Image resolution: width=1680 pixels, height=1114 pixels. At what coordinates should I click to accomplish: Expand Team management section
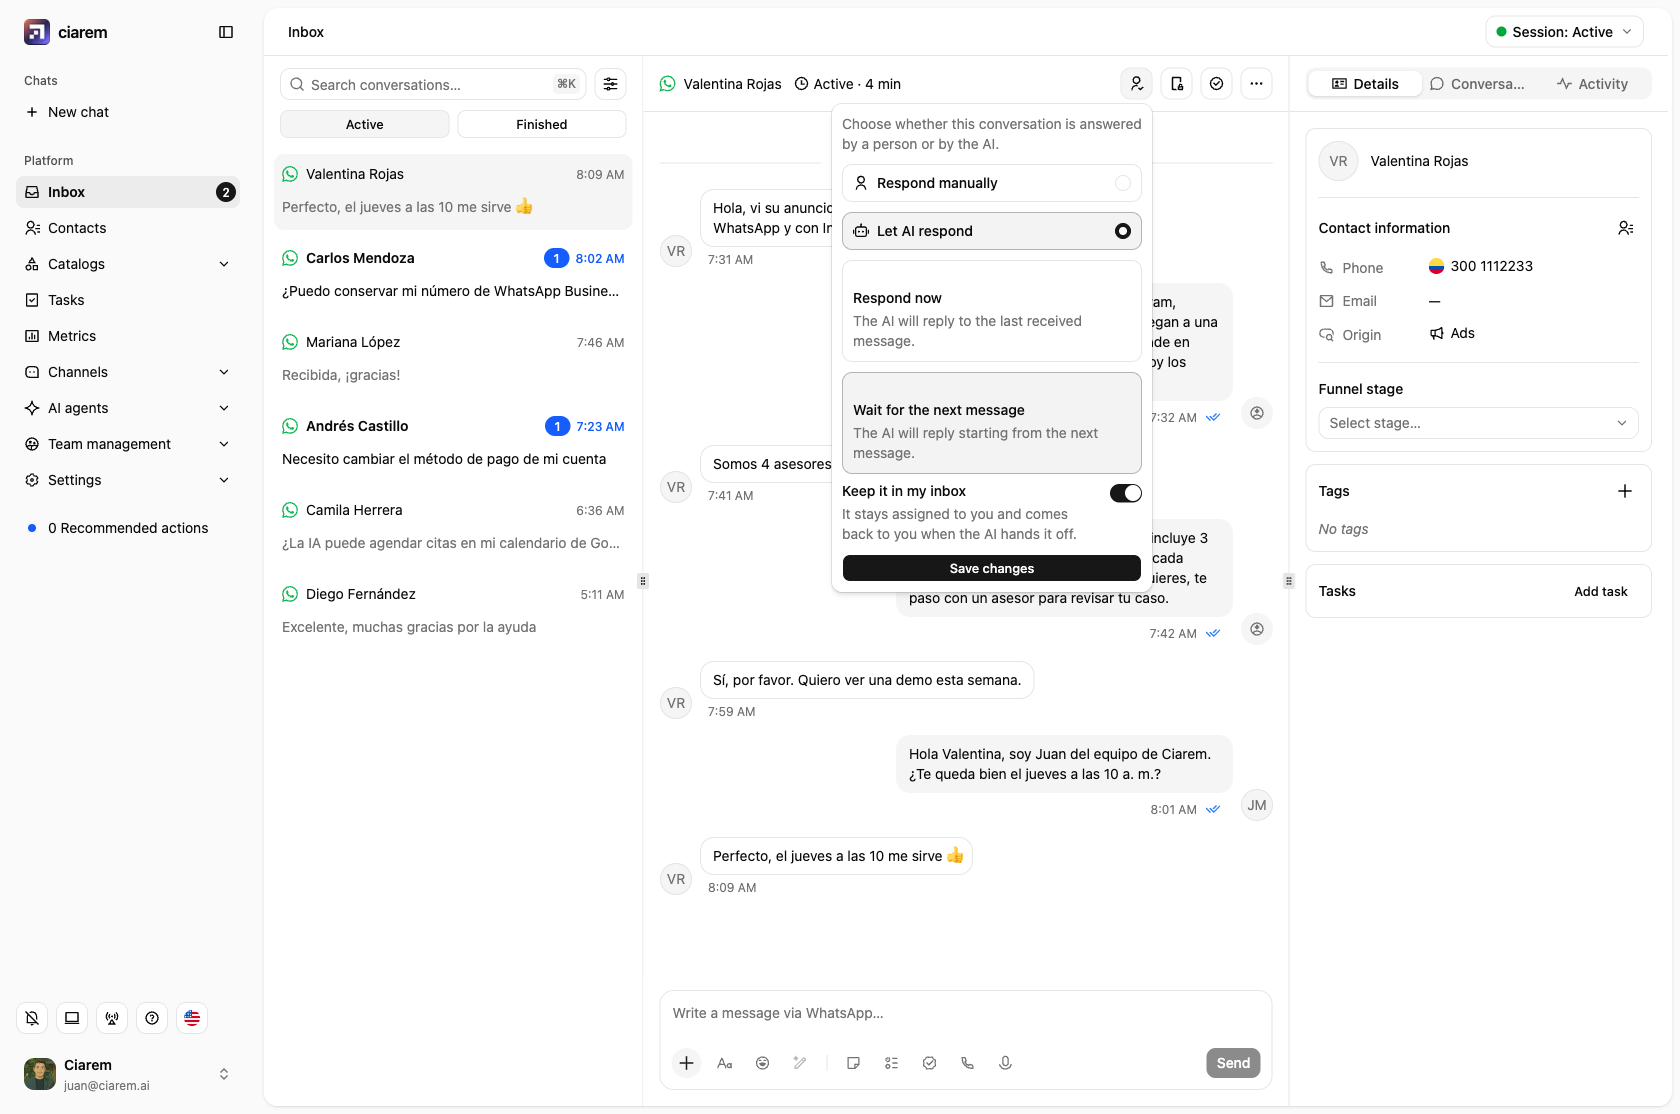click(128, 444)
